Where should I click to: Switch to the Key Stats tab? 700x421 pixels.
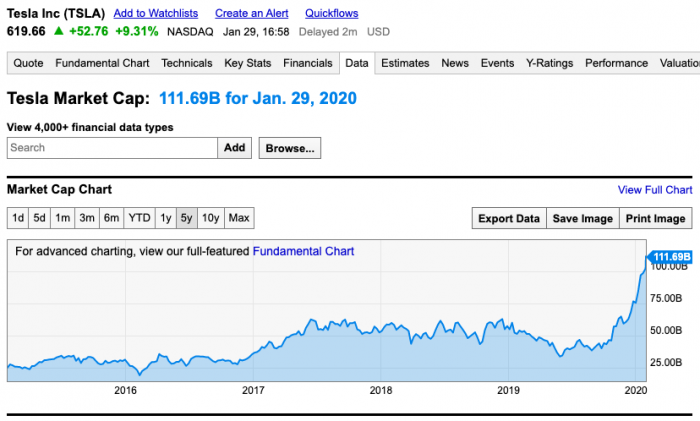coord(248,63)
